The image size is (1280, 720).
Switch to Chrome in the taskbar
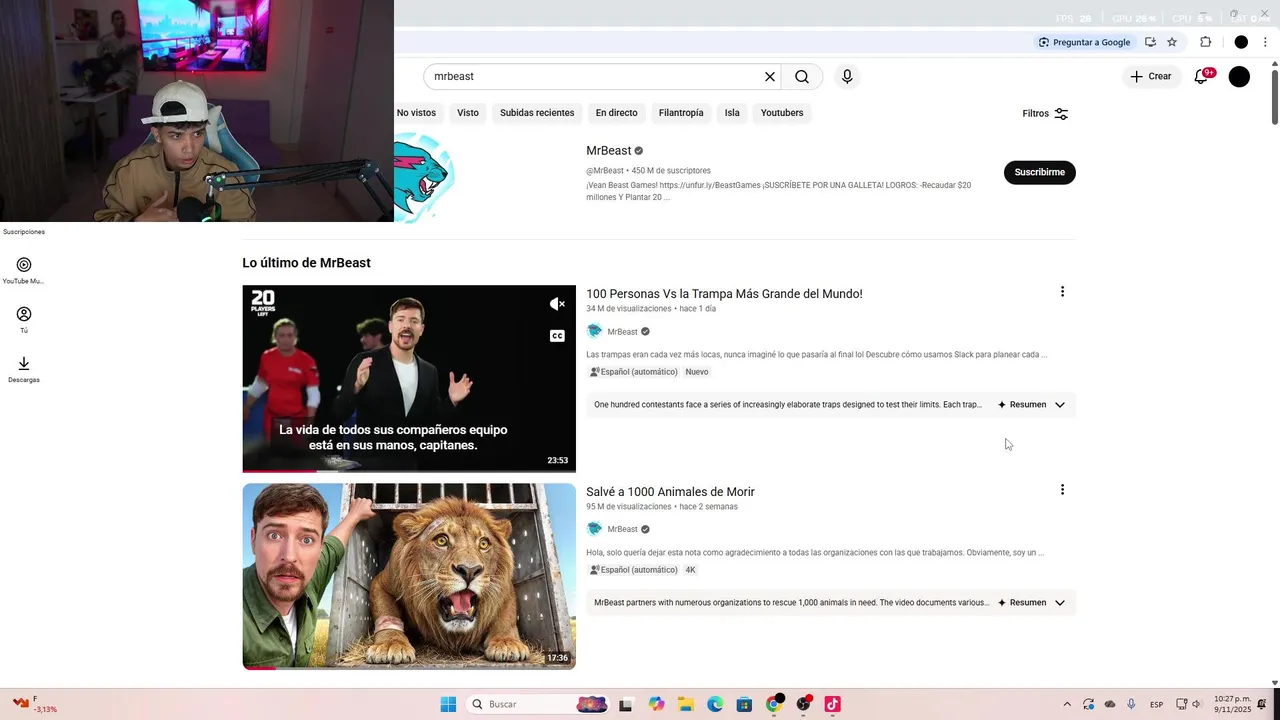point(774,704)
